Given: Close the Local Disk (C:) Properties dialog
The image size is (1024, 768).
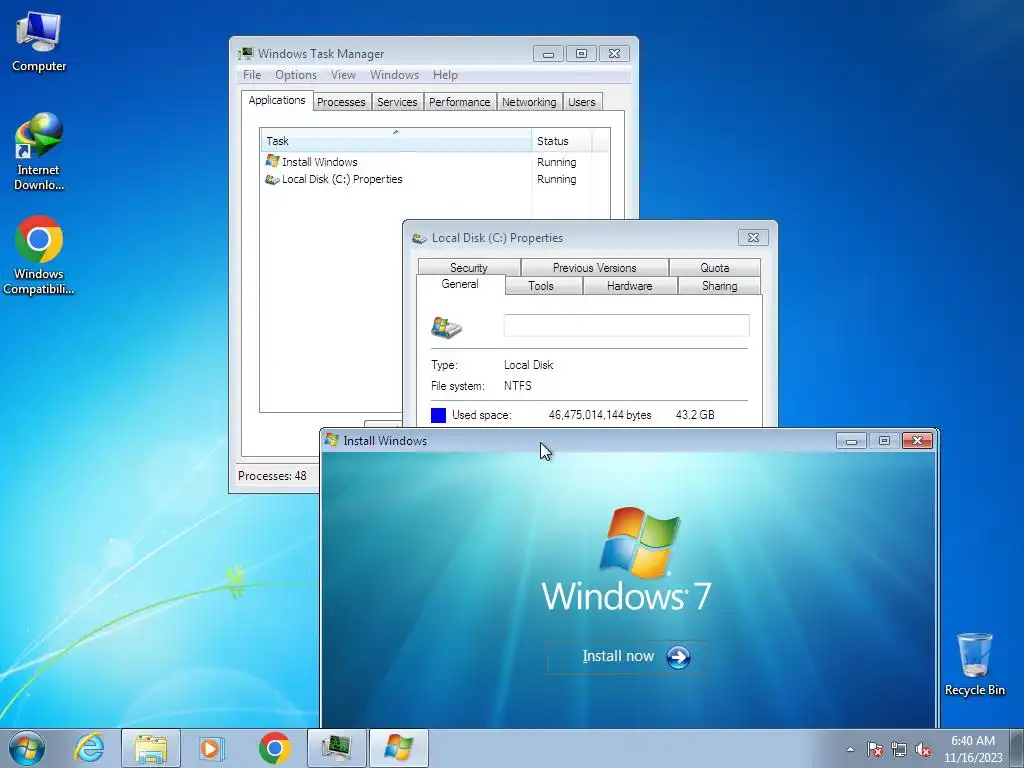Looking at the screenshot, I should 753,238.
